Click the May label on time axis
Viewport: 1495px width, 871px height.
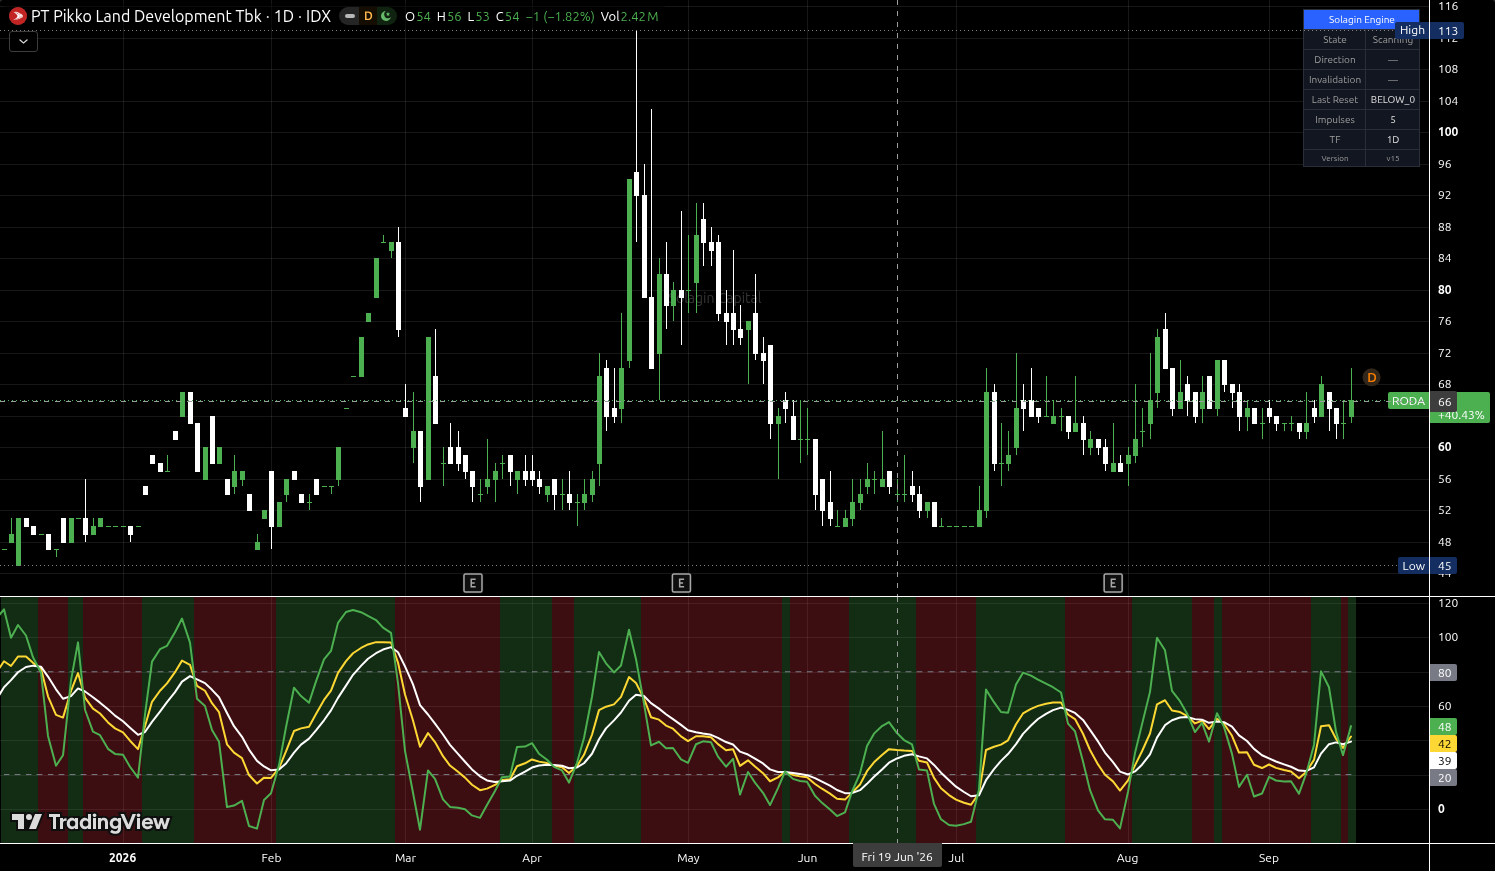[x=688, y=858]
